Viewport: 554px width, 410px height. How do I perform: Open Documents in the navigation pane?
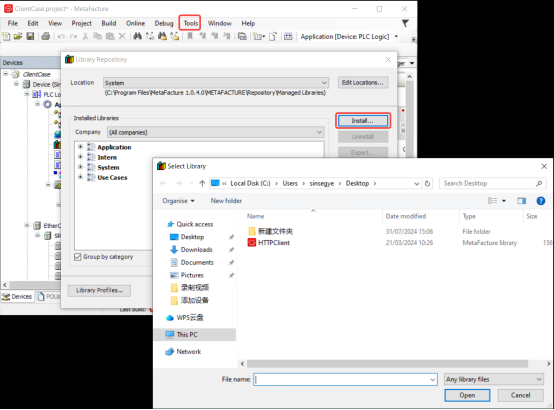tap(197, 262)
